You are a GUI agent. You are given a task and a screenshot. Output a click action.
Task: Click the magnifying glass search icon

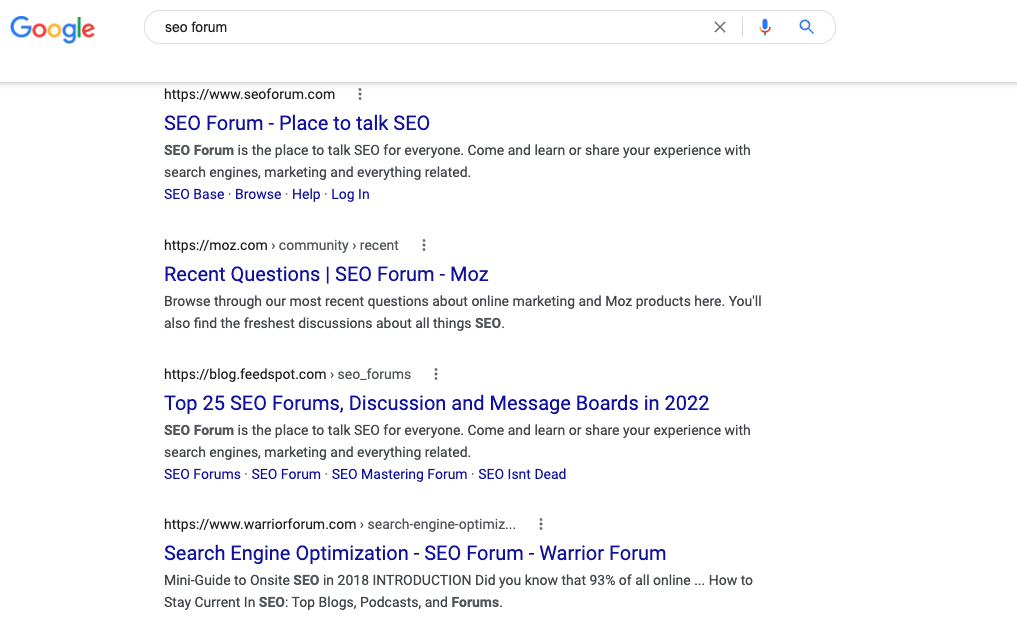[x=806, y=27]
